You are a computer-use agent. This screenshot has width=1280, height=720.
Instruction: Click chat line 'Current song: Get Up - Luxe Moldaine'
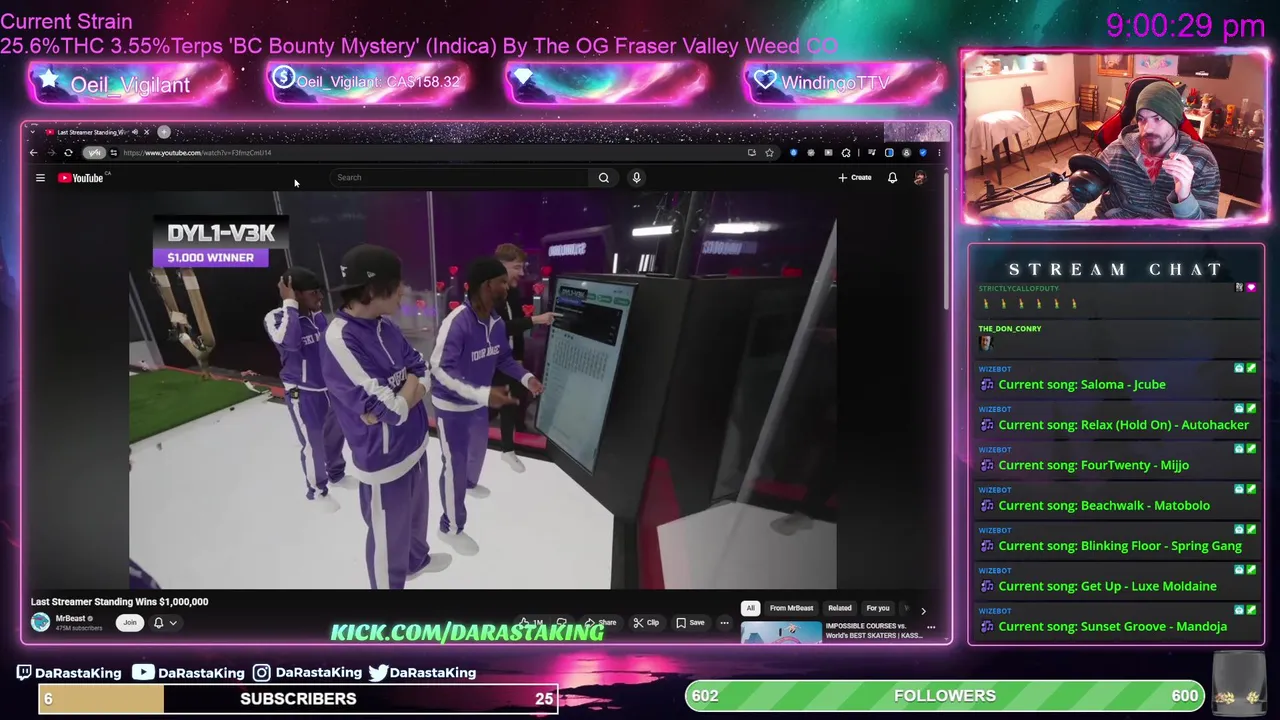coord(1107,586)
